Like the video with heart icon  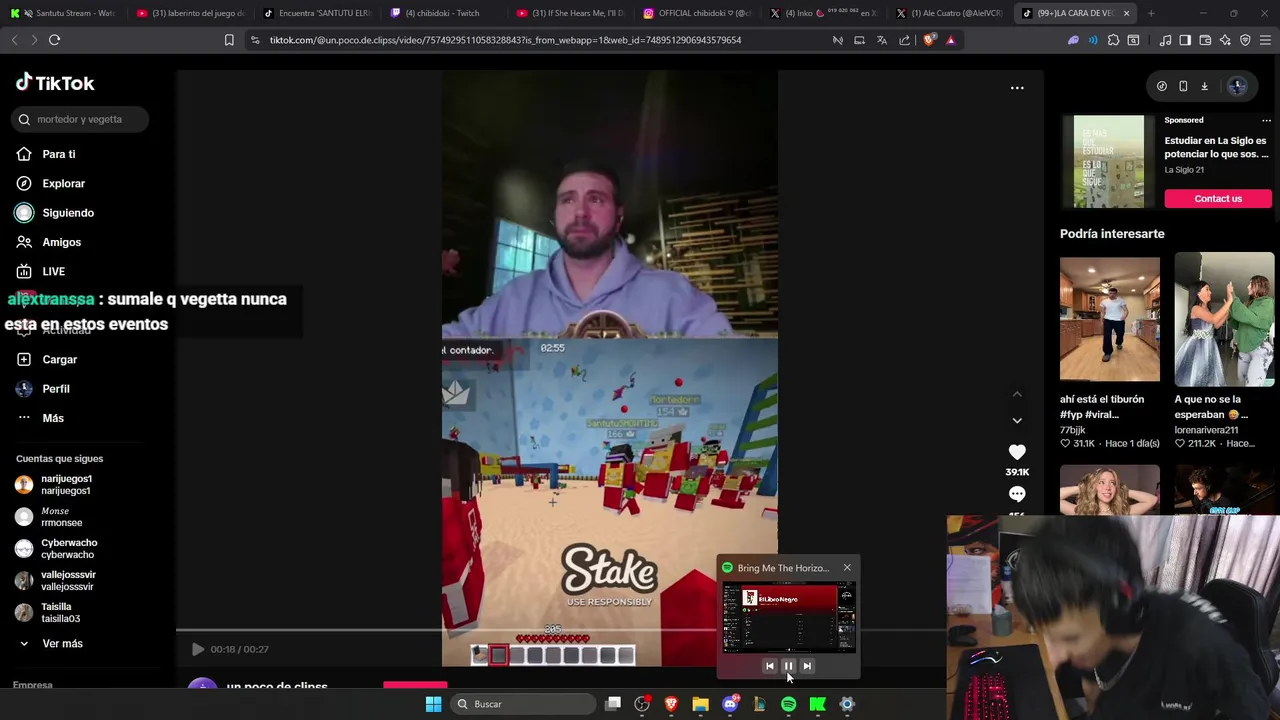tap(1017, 452)
